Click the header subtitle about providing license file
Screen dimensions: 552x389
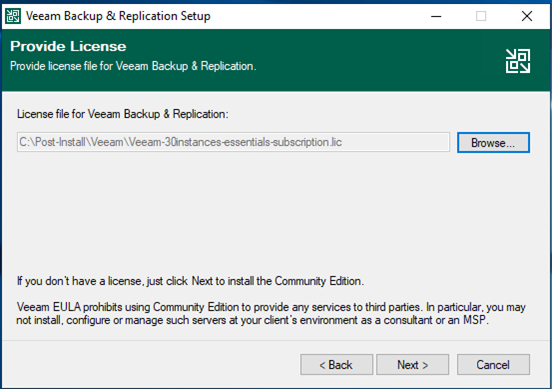click(x=133, y=66)
